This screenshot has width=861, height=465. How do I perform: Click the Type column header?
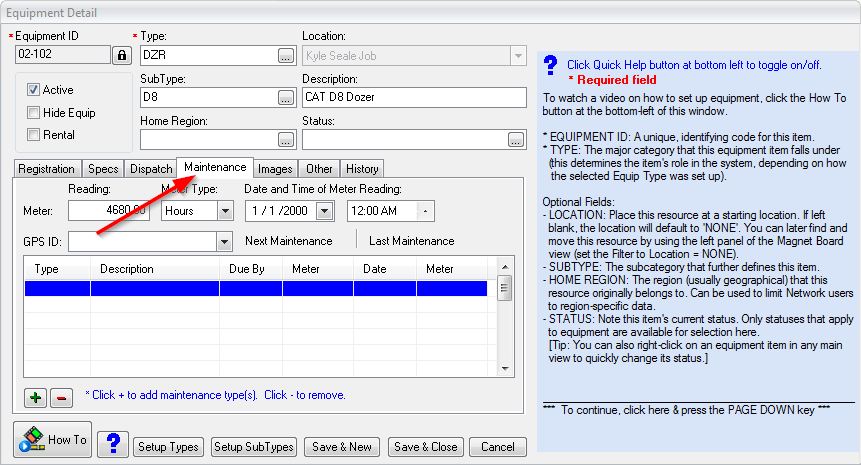57,269
